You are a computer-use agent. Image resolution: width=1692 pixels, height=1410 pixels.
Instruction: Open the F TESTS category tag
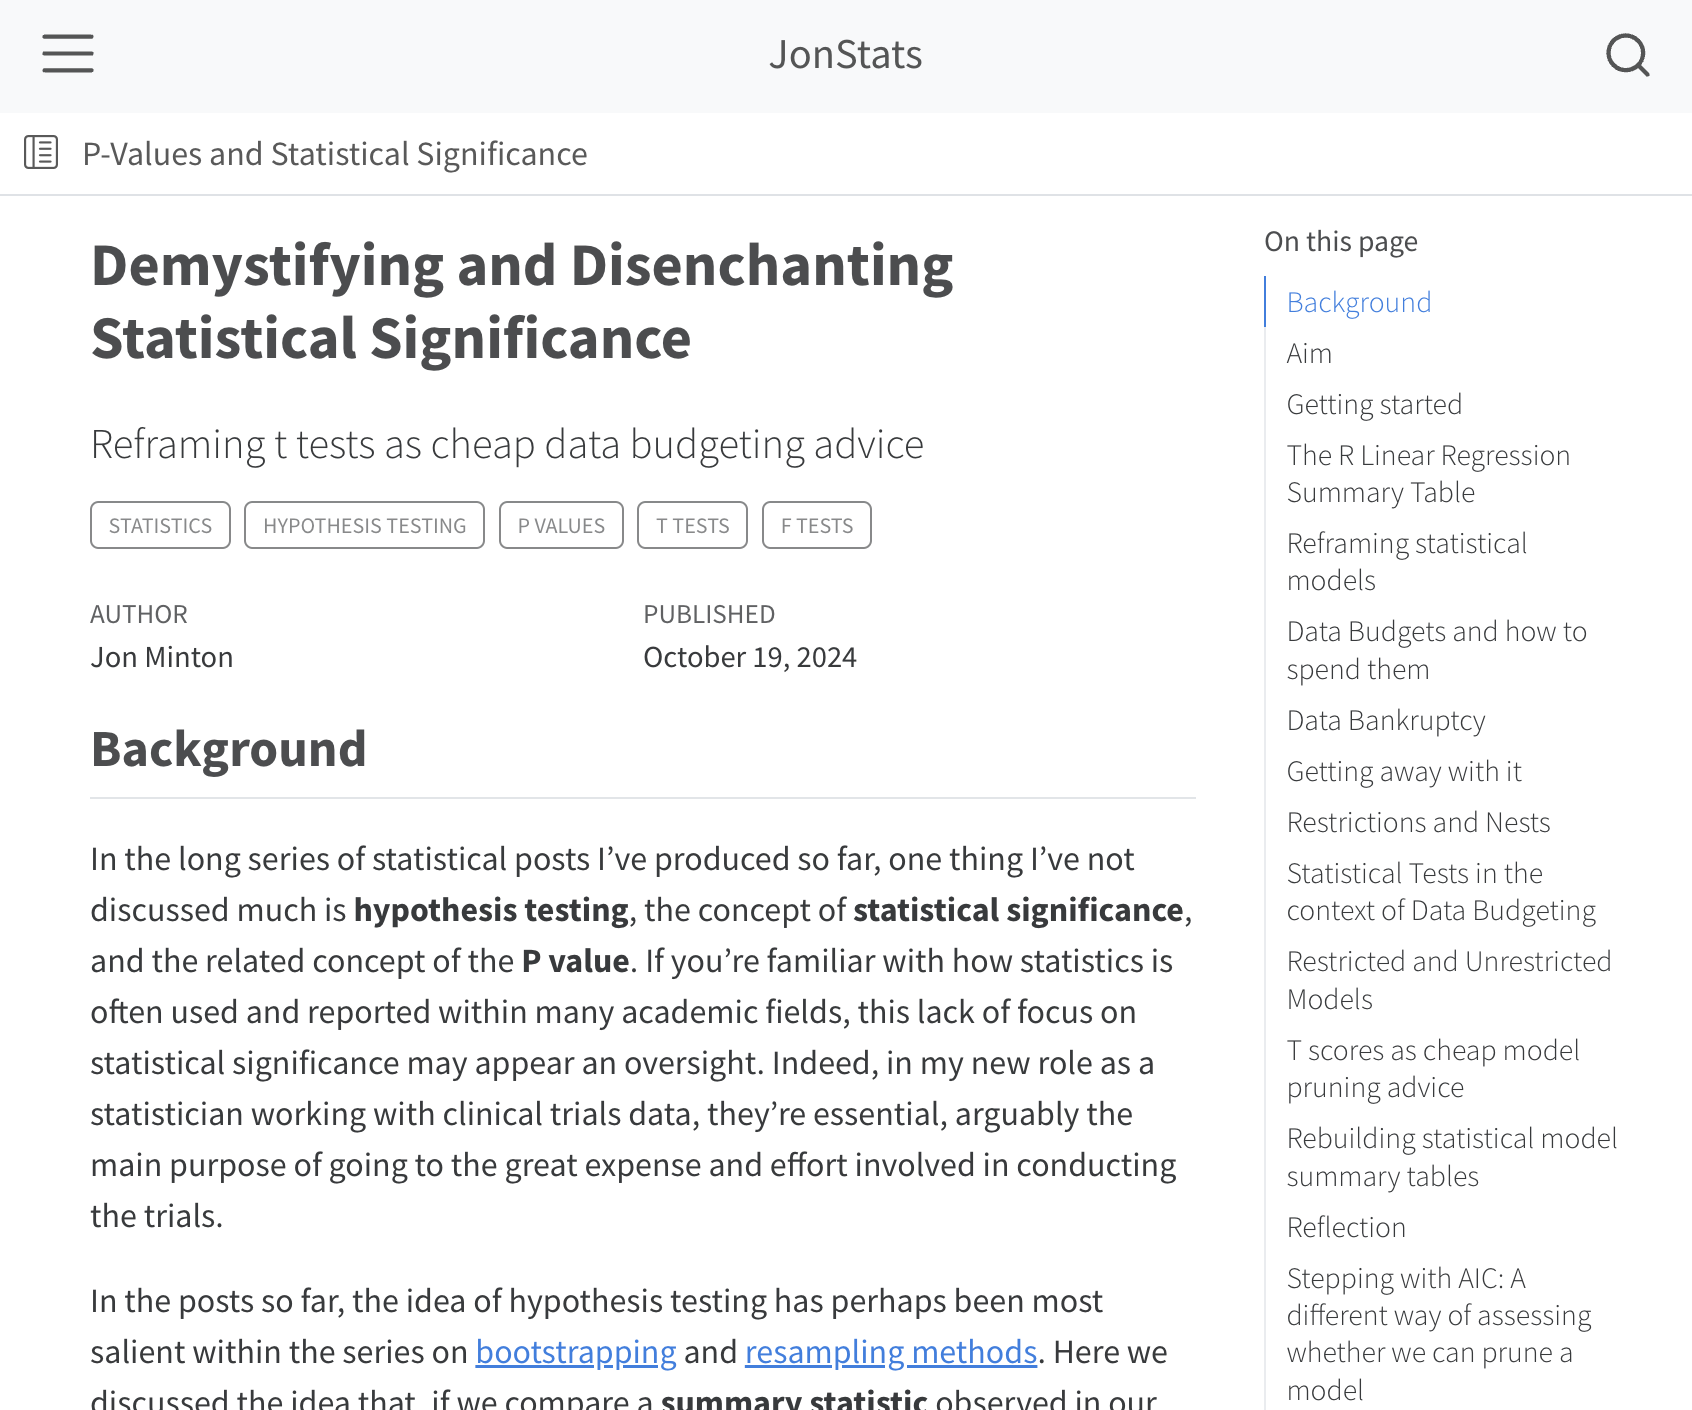pyautogui.click(x=816, y=525)
